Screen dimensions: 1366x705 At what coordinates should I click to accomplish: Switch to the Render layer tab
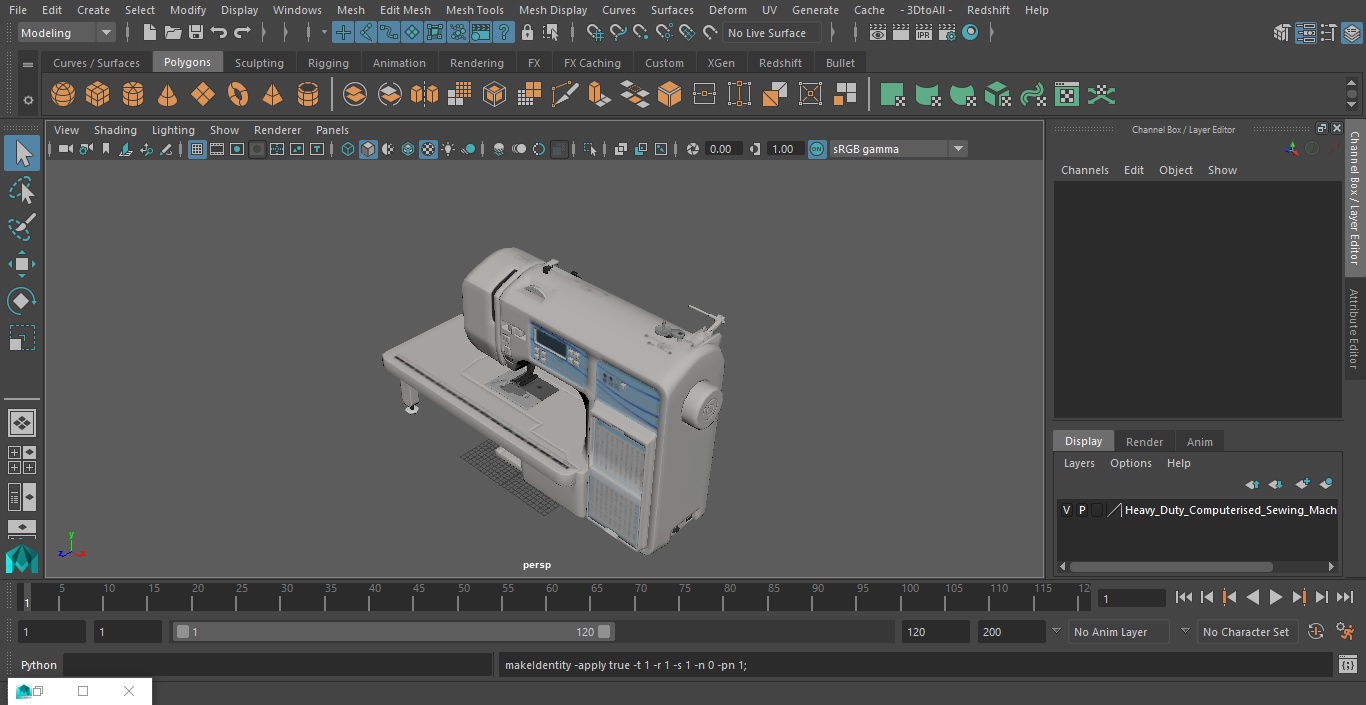[1144, 442]
